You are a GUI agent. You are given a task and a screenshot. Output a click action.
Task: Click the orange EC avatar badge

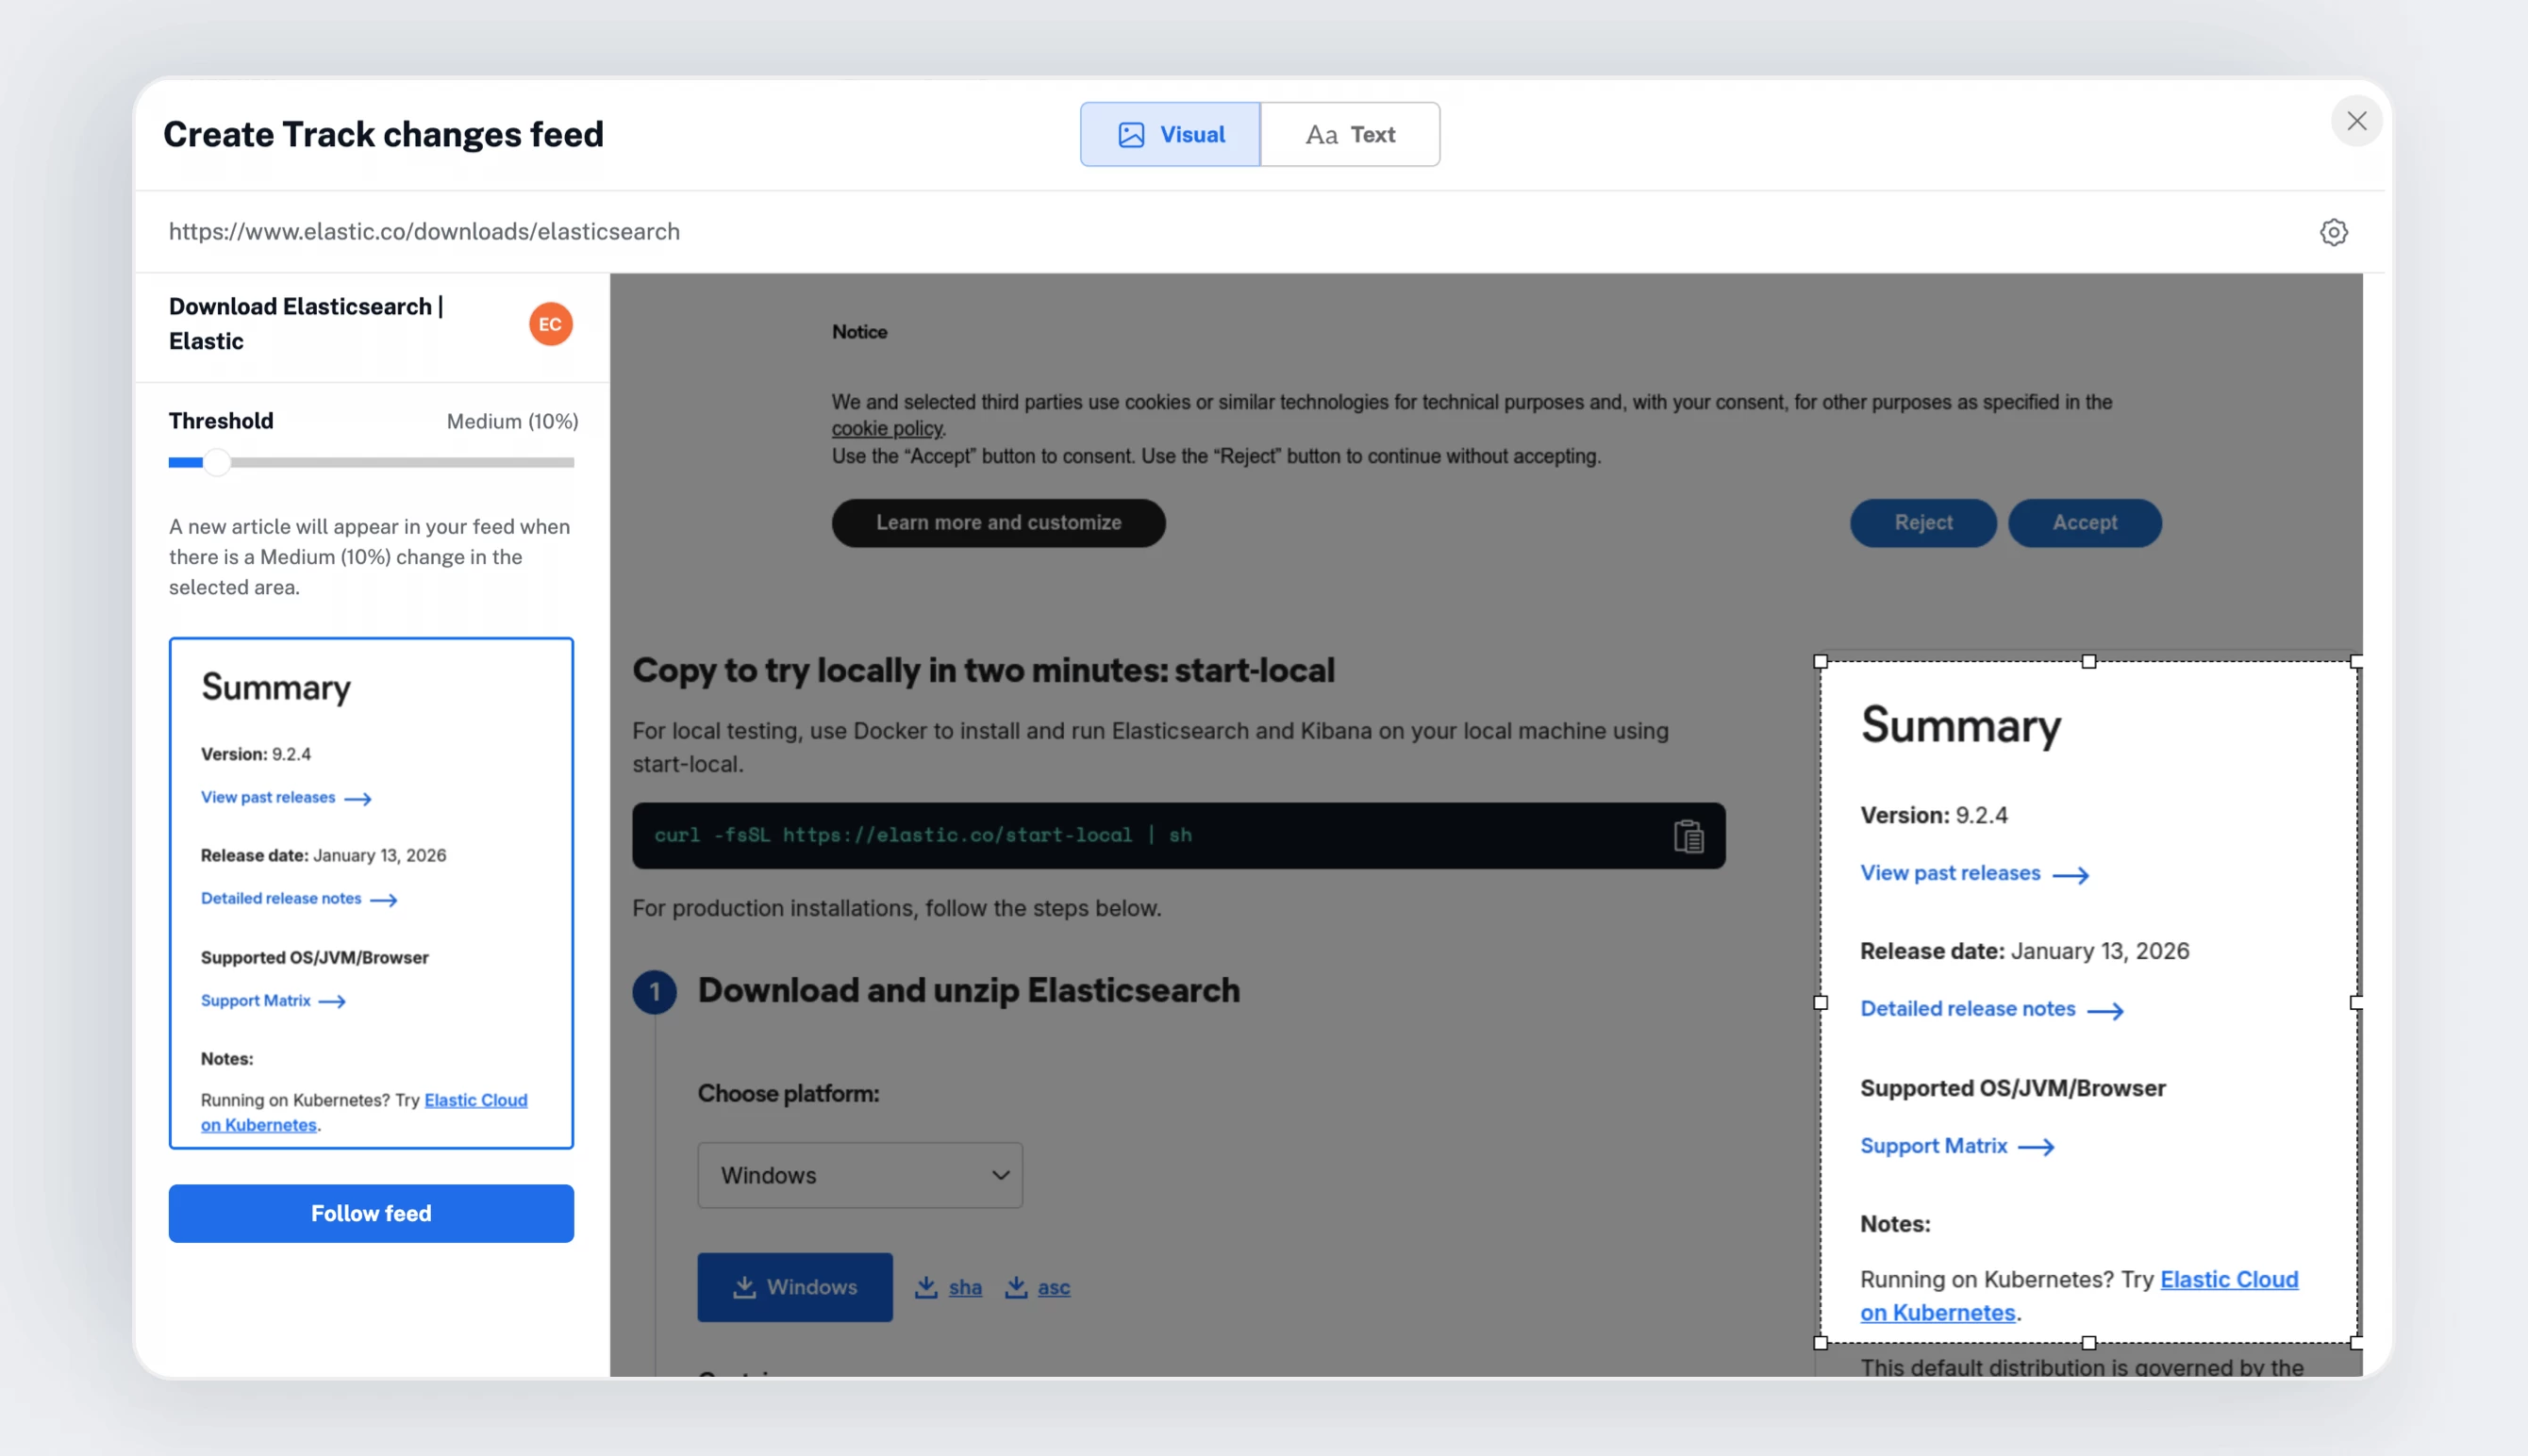(550, 324)
